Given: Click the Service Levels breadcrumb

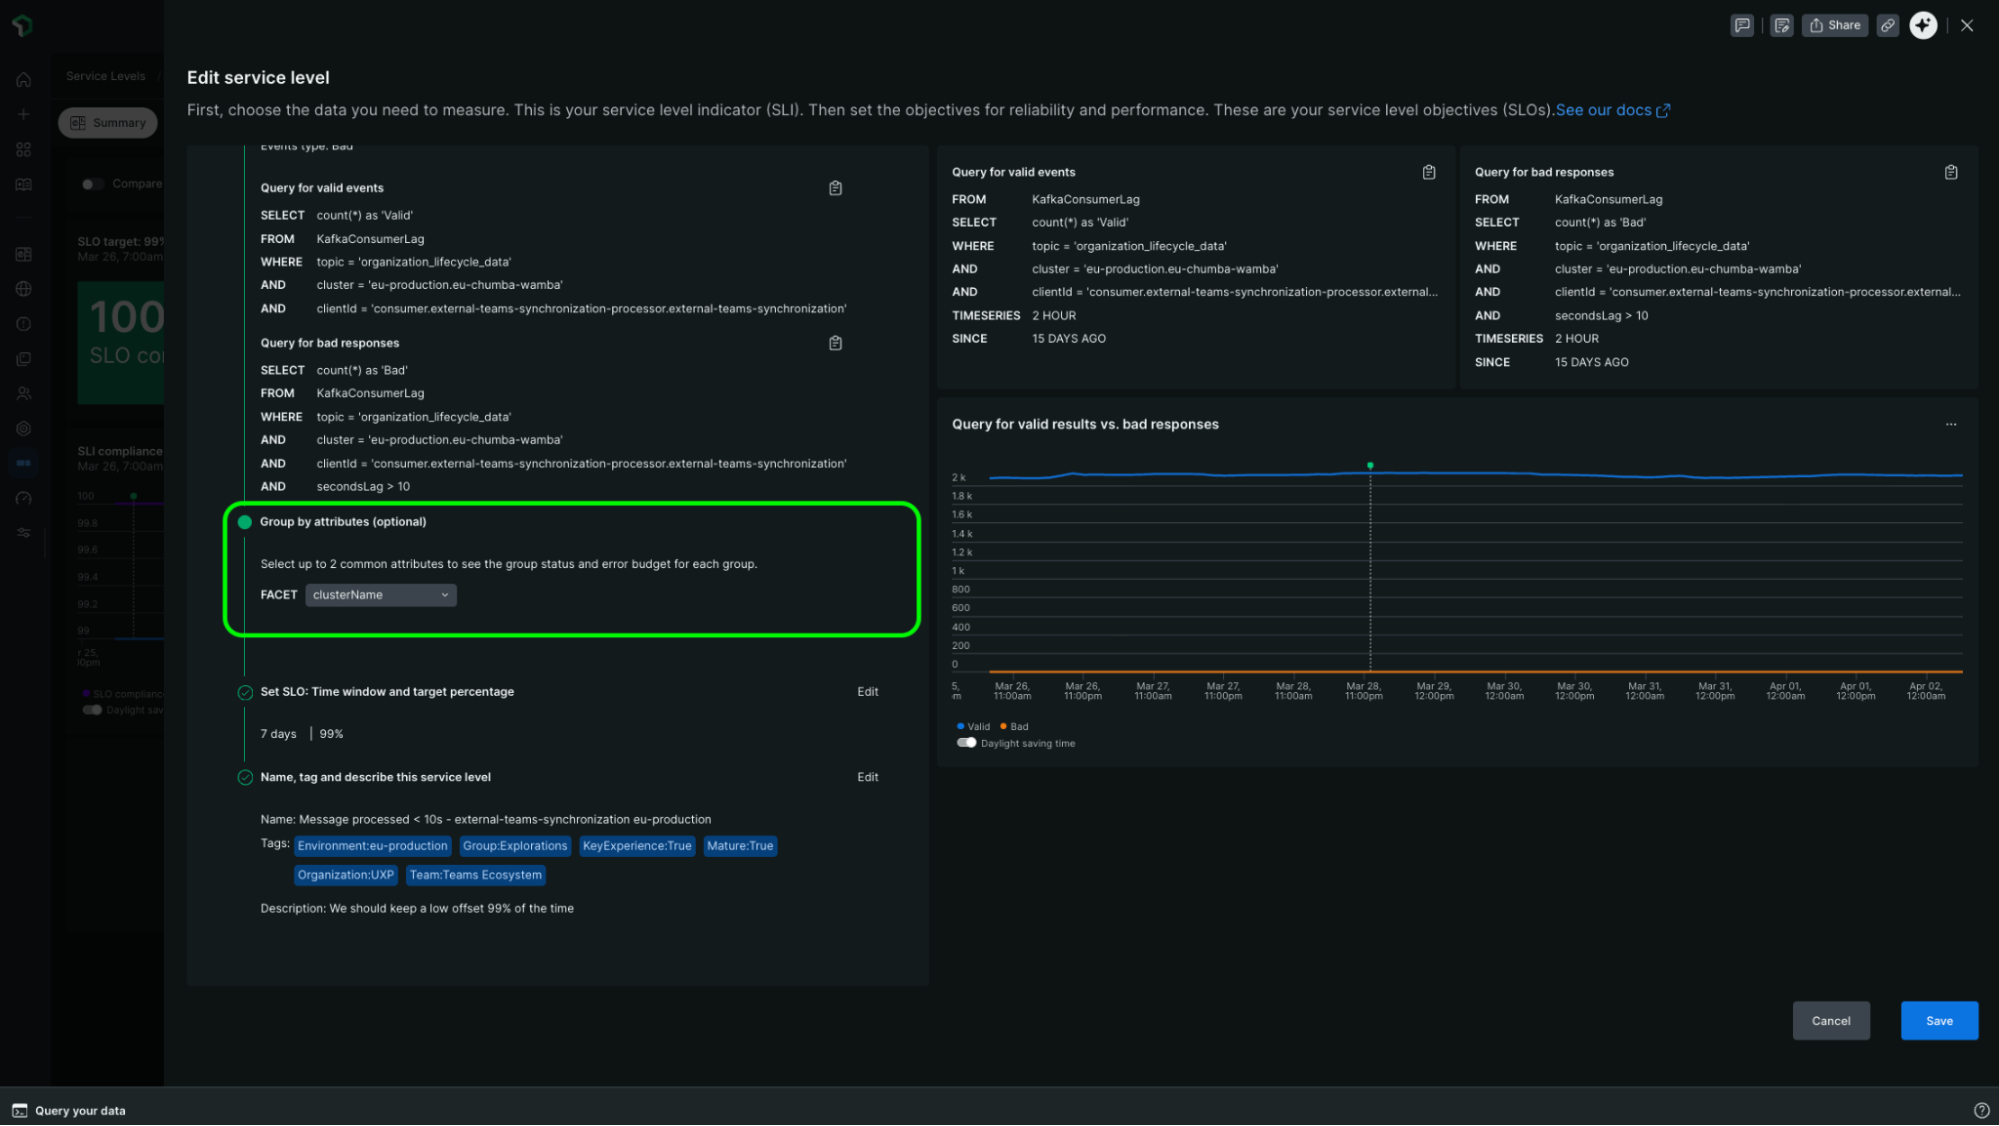Looking at the screenshot, I should [106, 76].
